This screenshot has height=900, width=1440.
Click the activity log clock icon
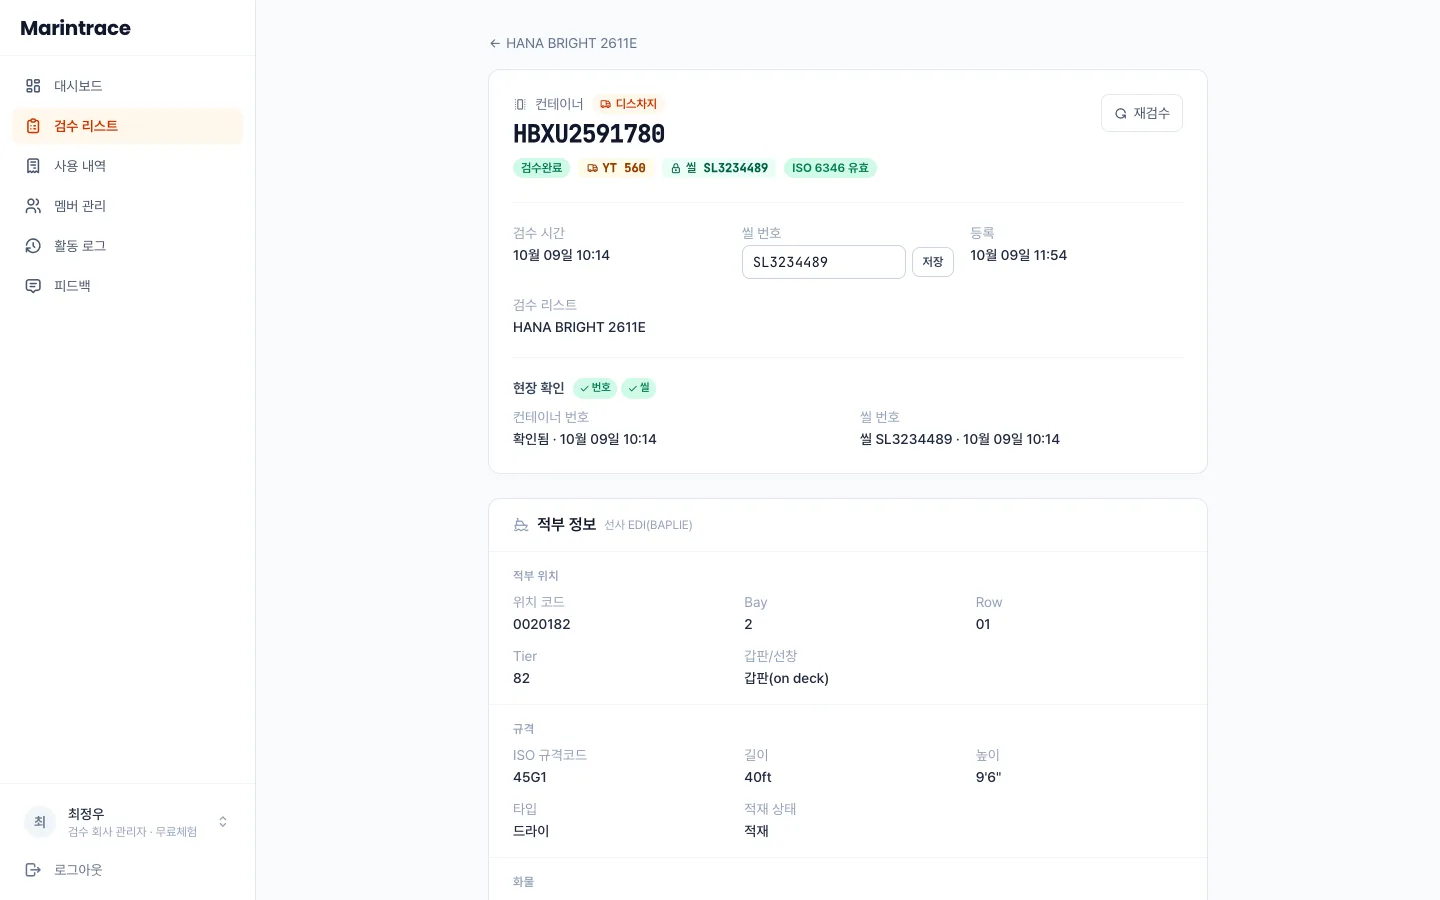[33, 246]
